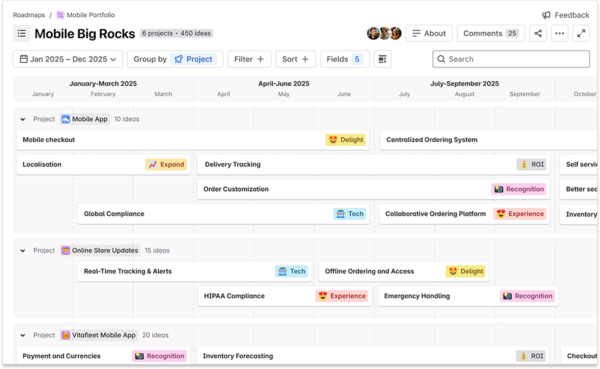Open Comments with 25 count

click(491, 33)
